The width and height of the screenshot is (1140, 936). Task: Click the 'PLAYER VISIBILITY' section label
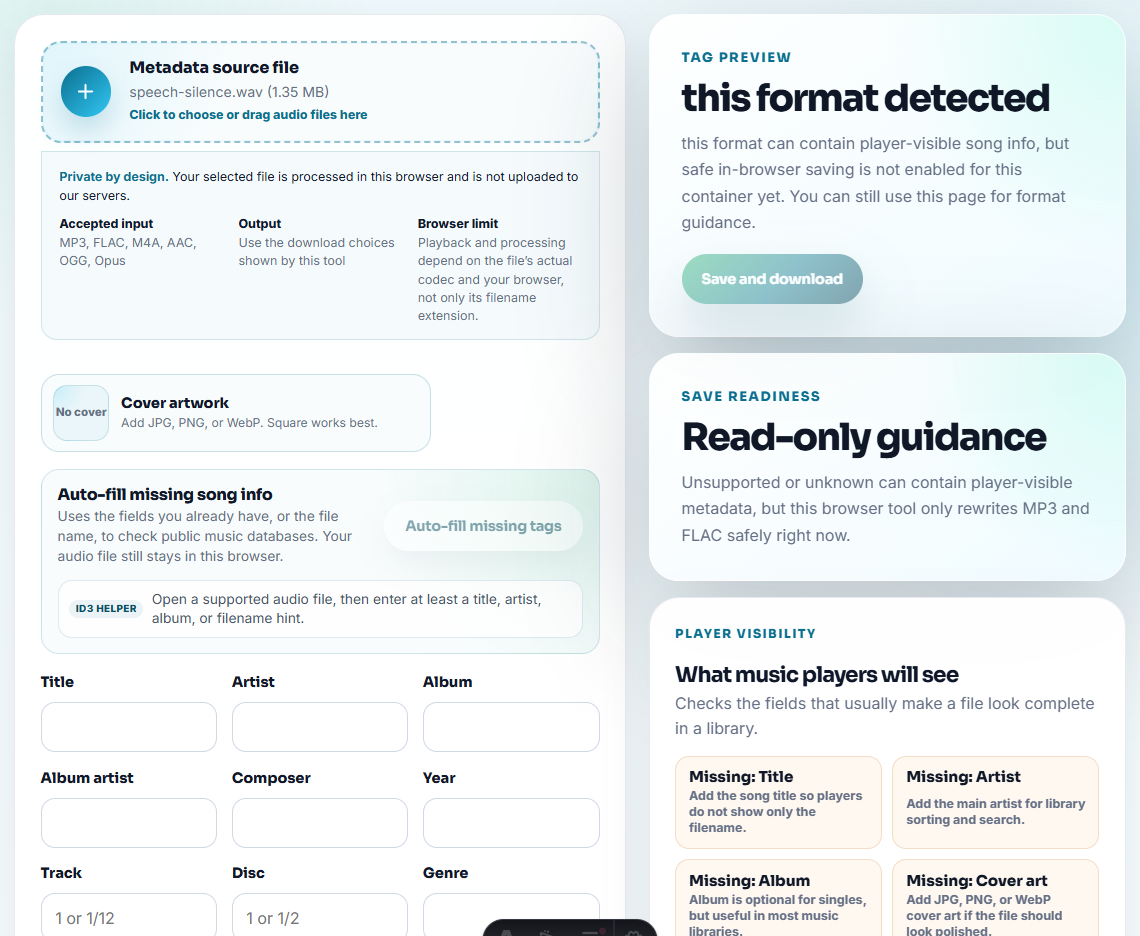tap(745, 633)
